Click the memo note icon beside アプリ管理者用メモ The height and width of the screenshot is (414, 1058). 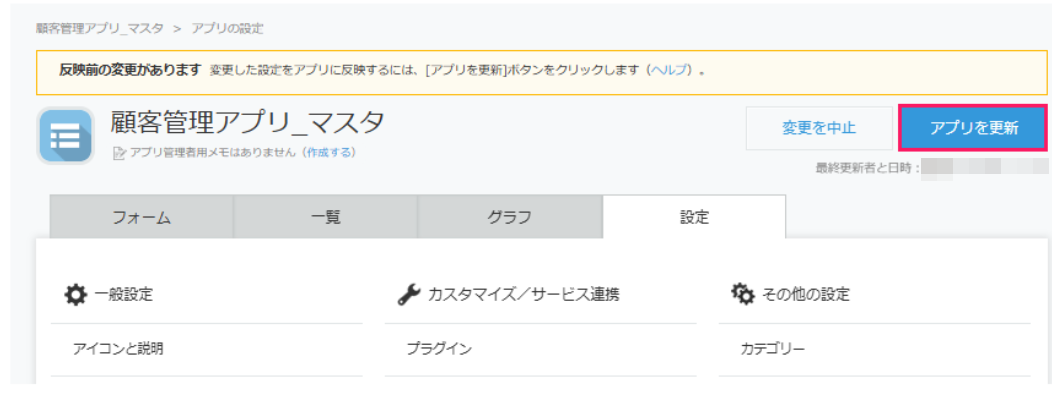(x=119, y=153)
